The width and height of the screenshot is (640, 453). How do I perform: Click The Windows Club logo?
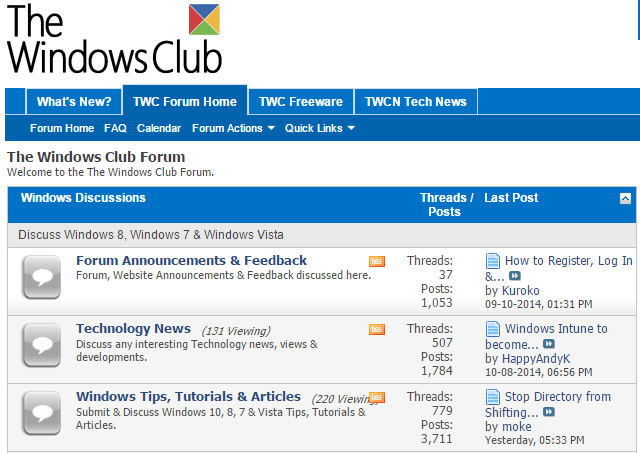click(114, 39)
